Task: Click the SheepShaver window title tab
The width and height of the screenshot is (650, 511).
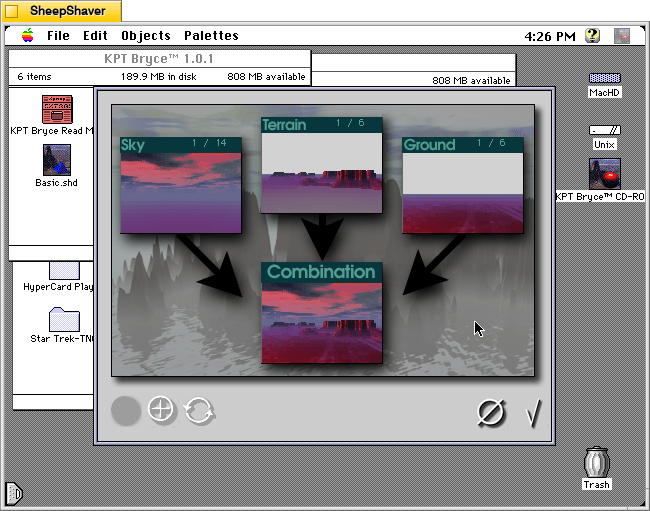Action: (x=61, y=11)
